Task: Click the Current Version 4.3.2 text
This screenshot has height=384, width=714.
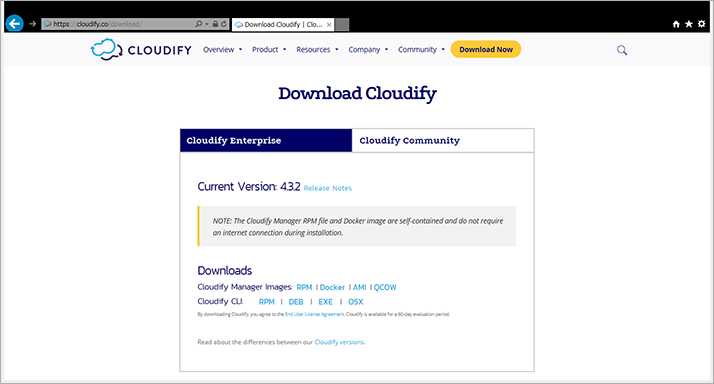Action: (x=249, y=186)
